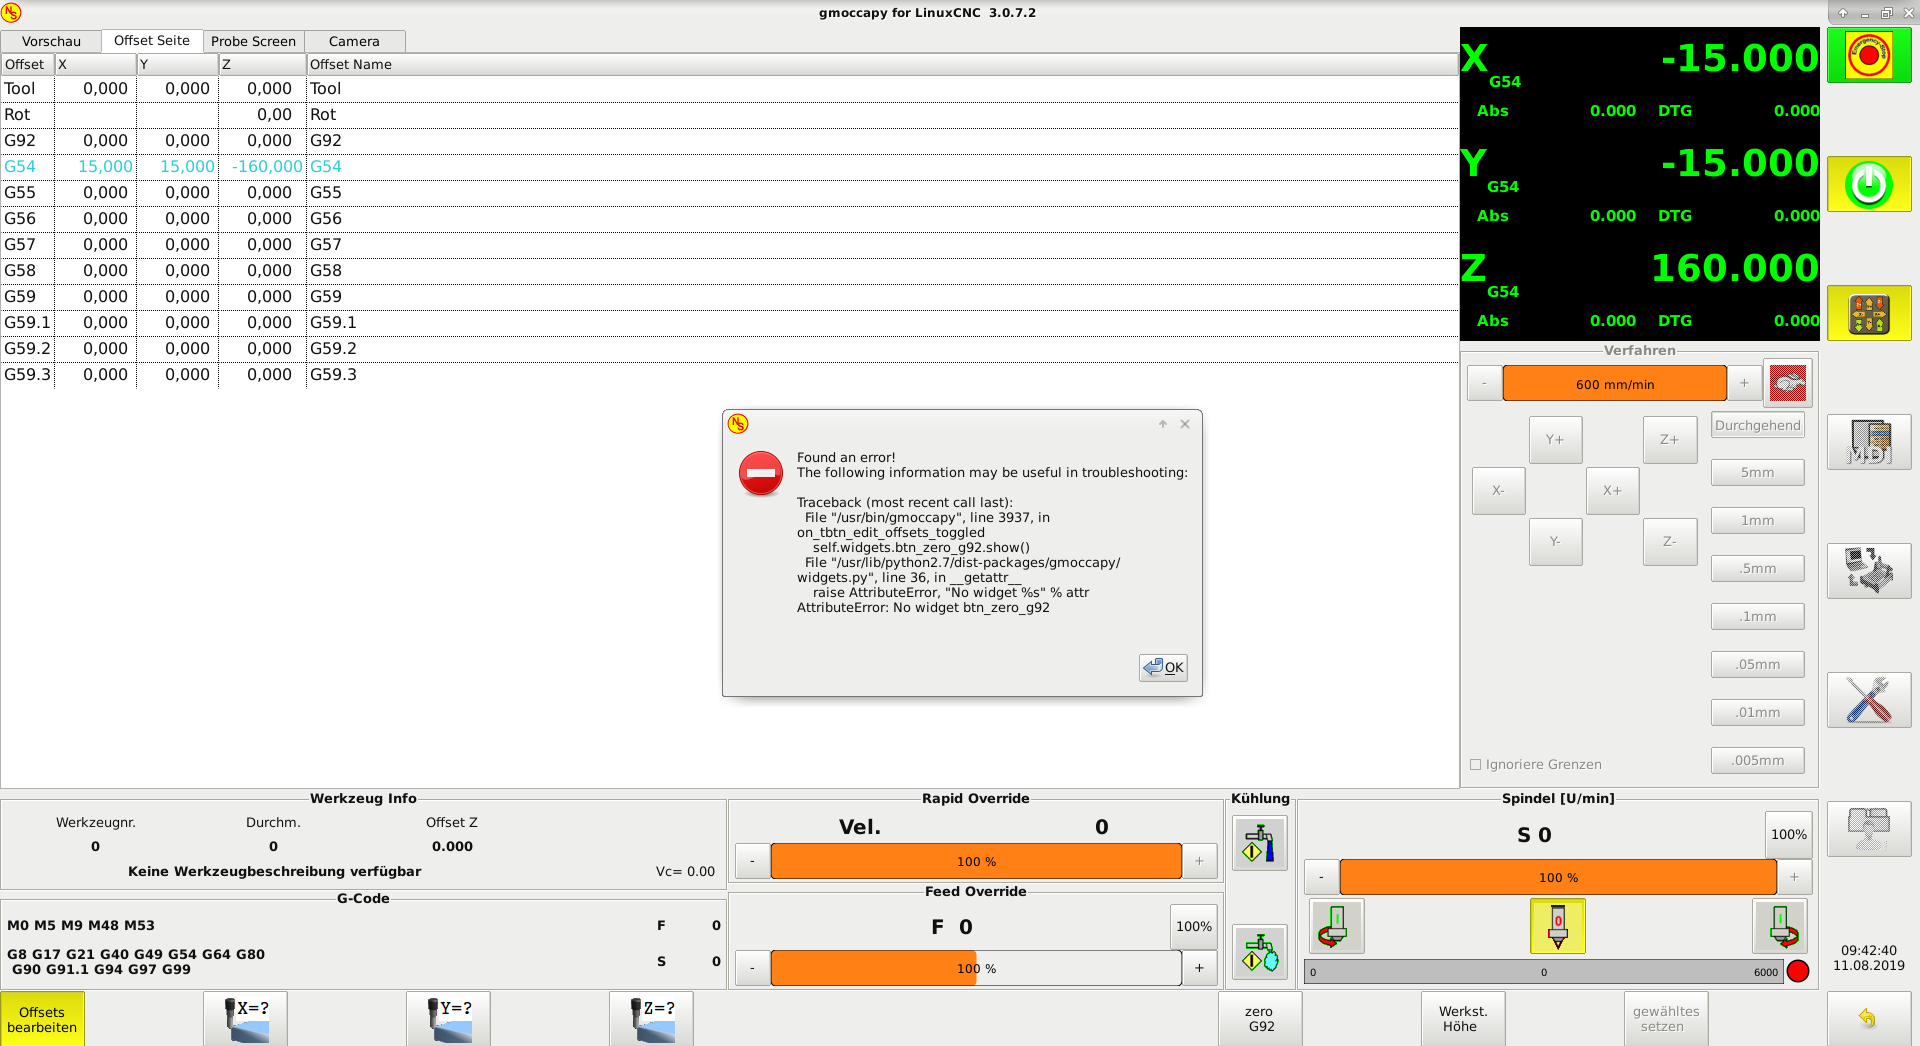Reset feed override to 100%
This screenshot has width=1920, height=1046.
(1193, 926)
